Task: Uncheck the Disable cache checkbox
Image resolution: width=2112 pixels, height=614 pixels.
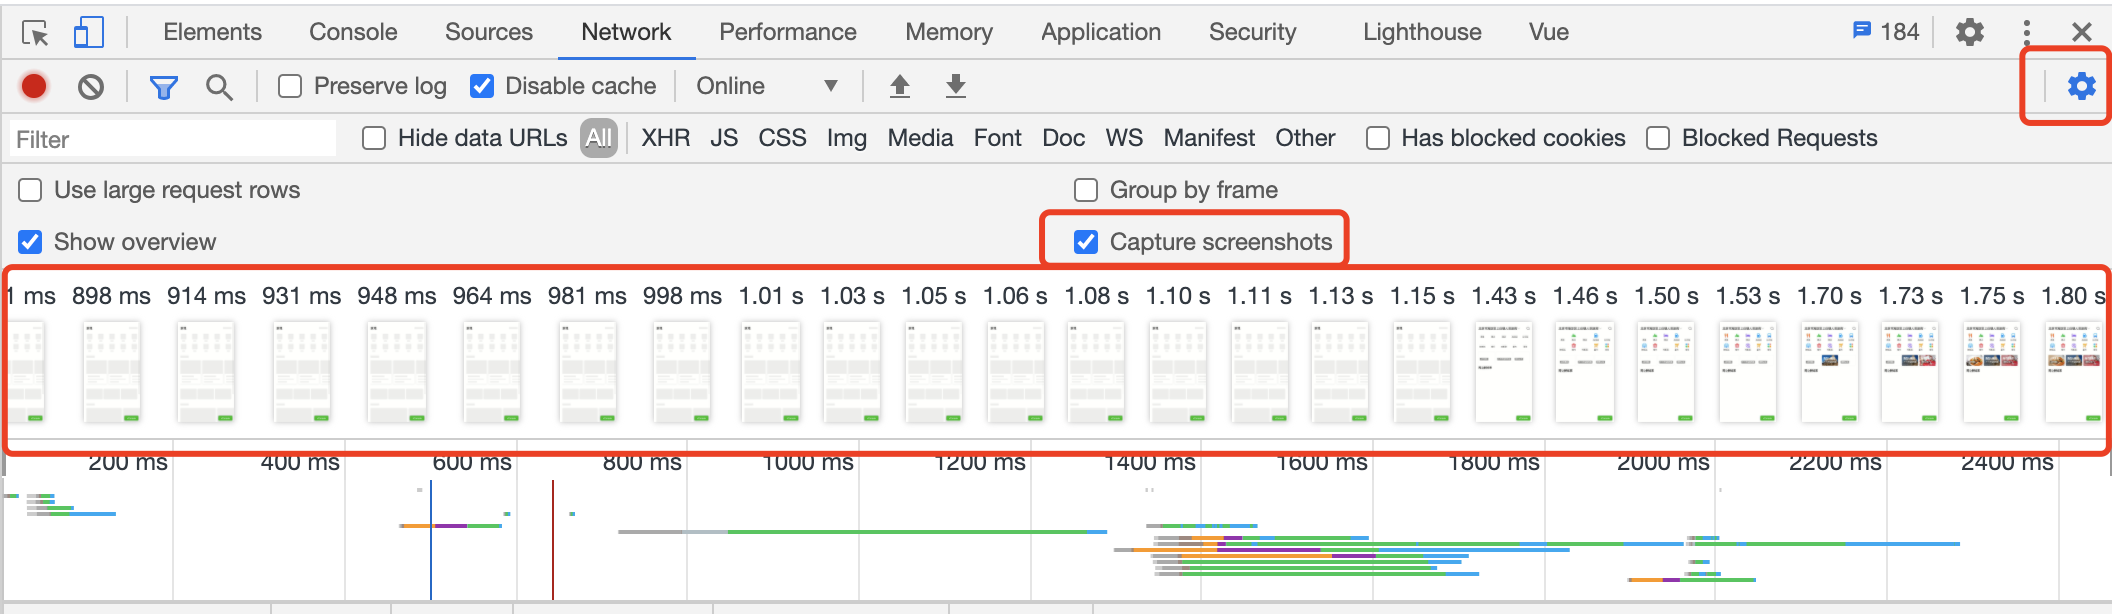Action: 482,87
